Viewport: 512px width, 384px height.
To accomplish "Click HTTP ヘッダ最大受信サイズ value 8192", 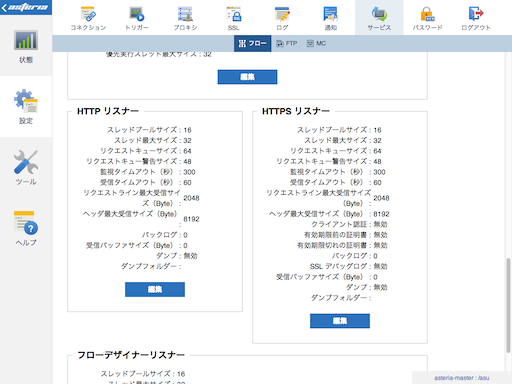I will tap(191, 219).
